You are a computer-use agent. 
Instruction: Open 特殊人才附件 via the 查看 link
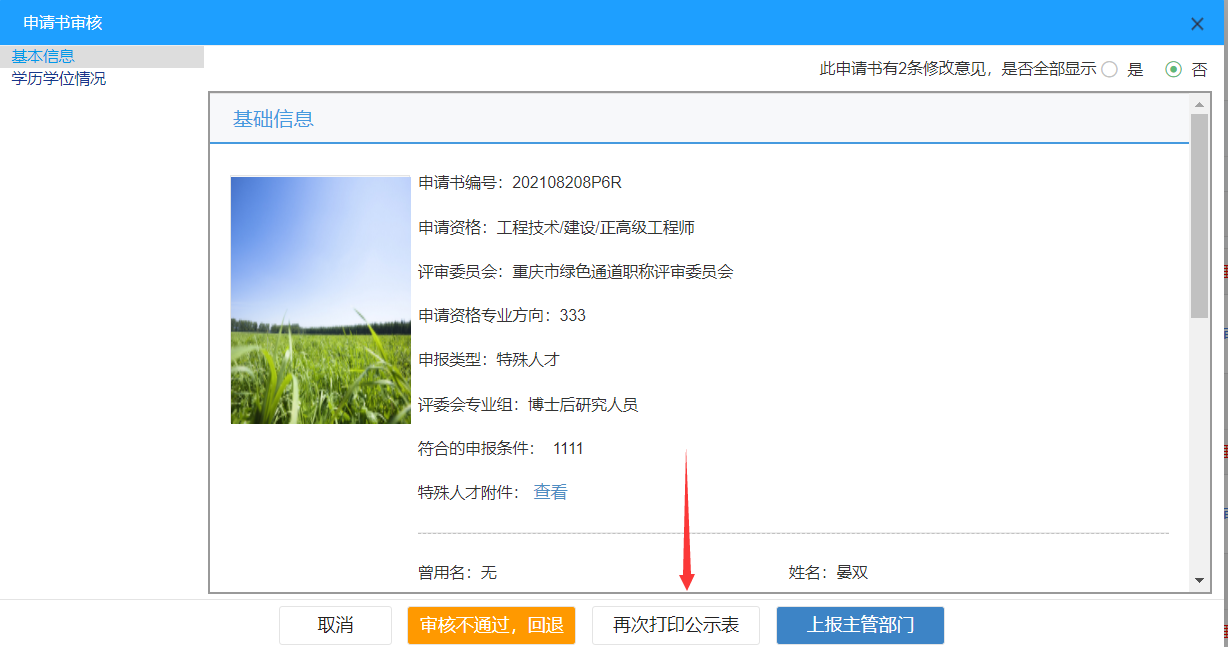click(x=549, y=492)
